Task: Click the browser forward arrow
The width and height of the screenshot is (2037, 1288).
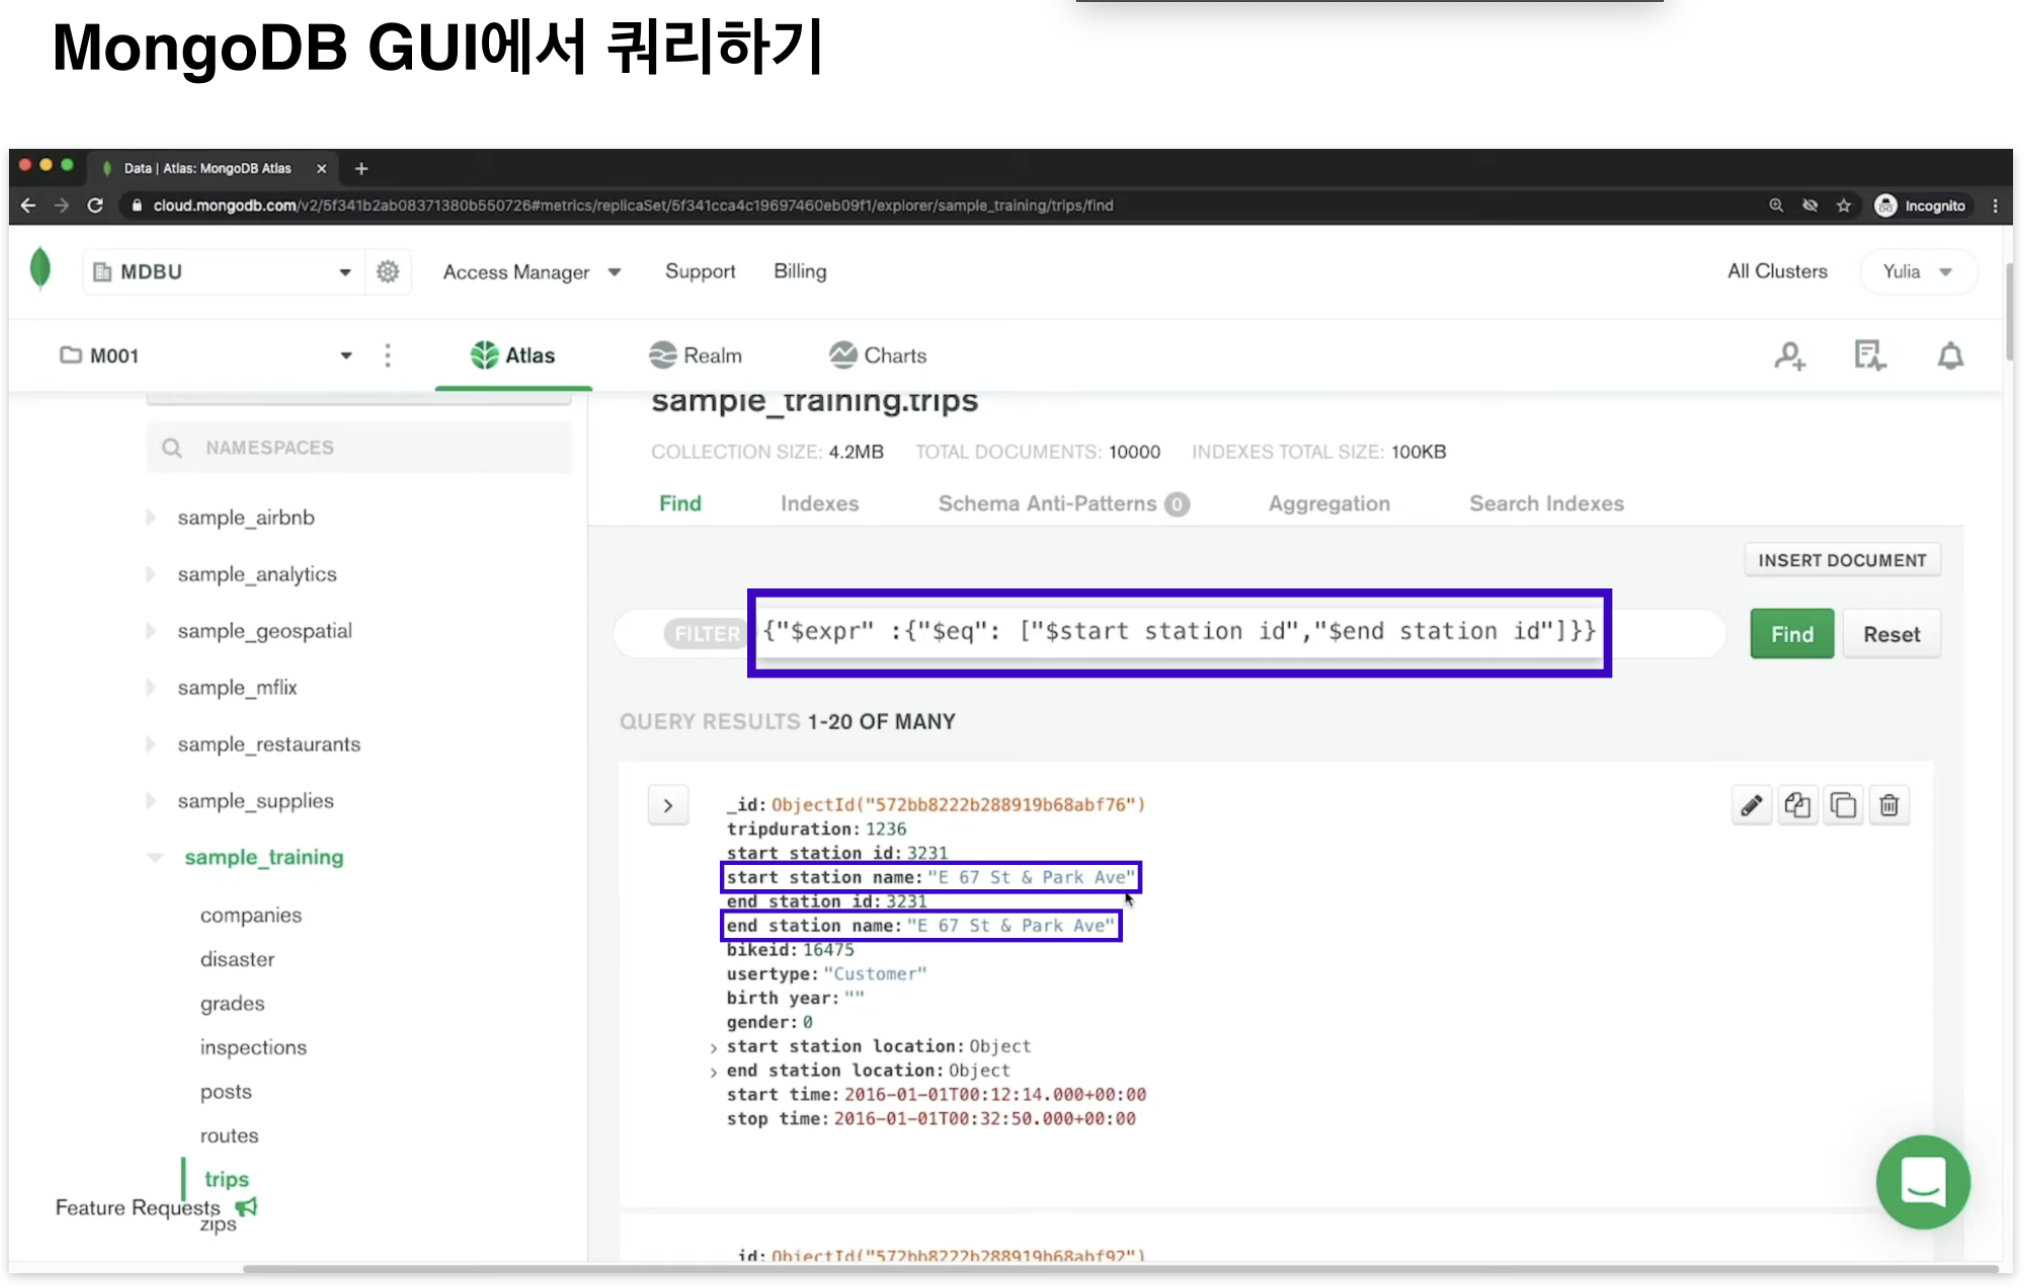Action: click(x=61, y=205)
